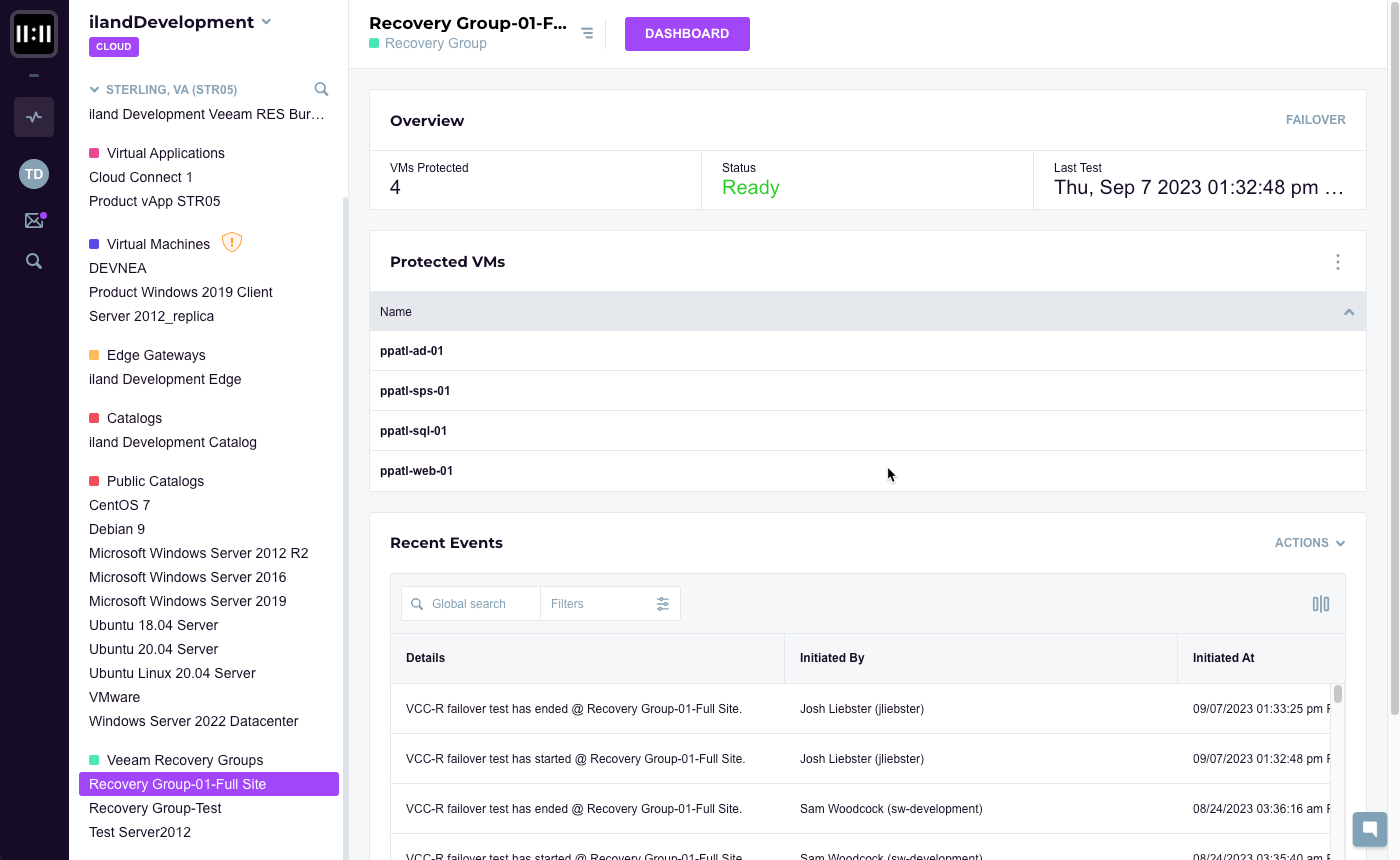The image size is (1400, 860).
Task: Collapse the Sterling, VA (STR05) section
Action: [95, 90]
